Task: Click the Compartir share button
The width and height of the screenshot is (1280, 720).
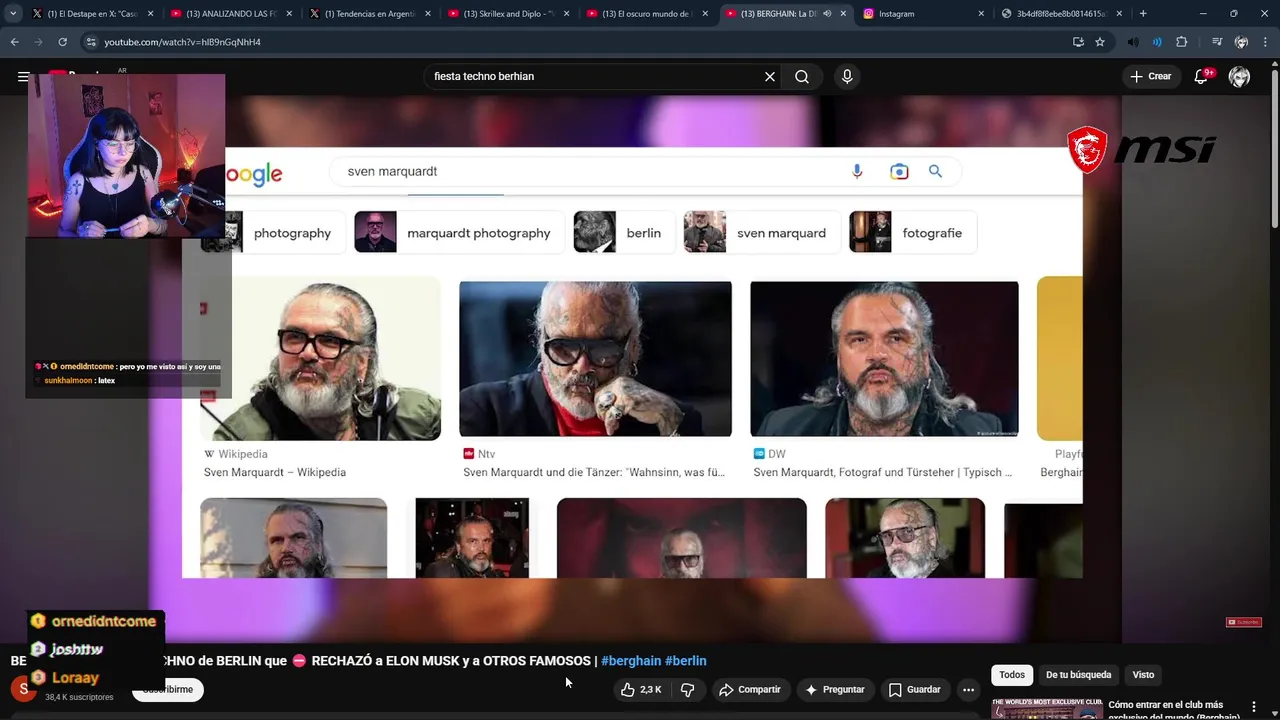Action: click(x=750, y=689)
